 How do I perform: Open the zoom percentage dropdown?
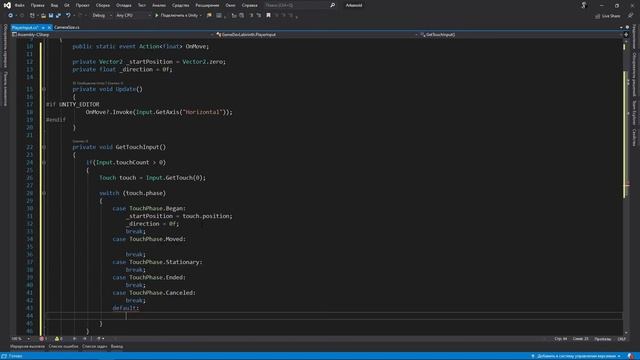pos(20,339)
